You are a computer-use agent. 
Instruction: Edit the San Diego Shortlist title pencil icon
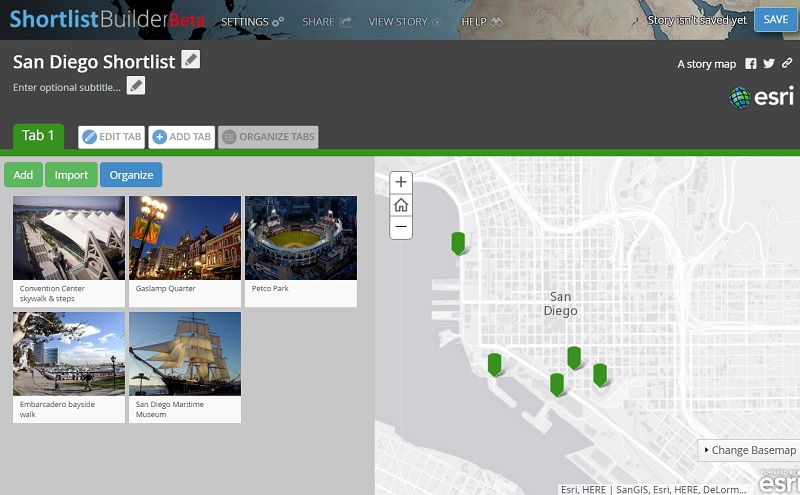190,60
